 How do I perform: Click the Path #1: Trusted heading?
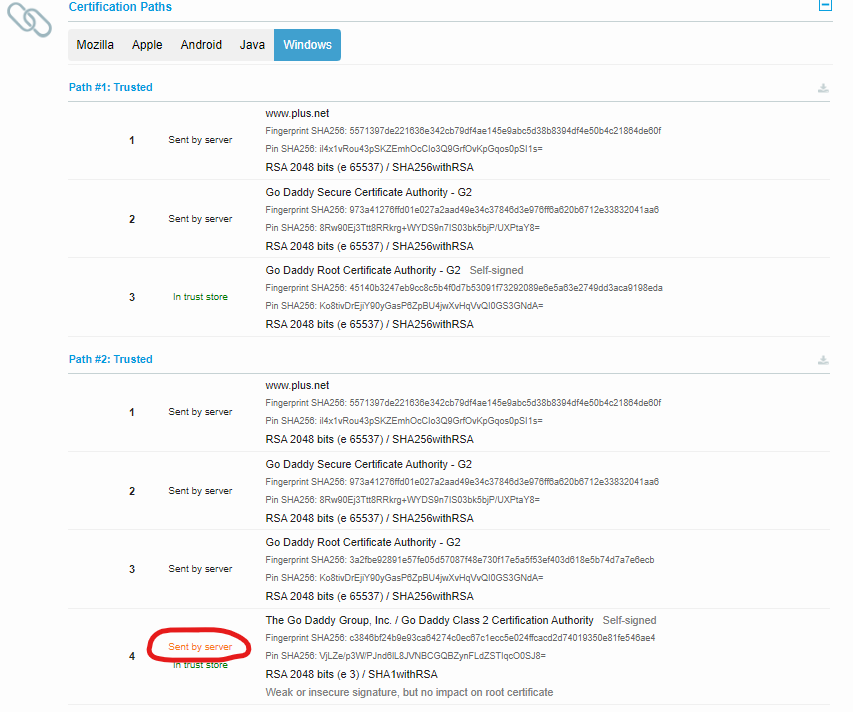click(110, 88)
